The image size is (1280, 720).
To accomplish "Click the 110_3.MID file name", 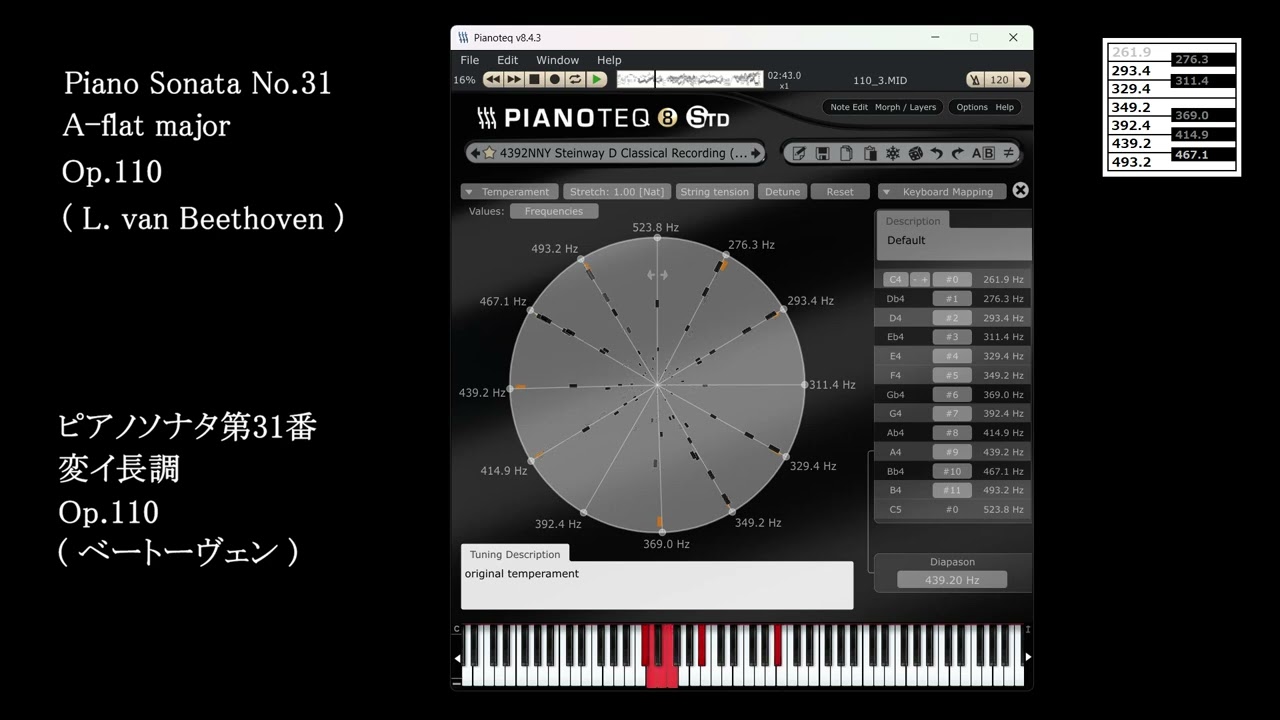I will pos(880,81).
